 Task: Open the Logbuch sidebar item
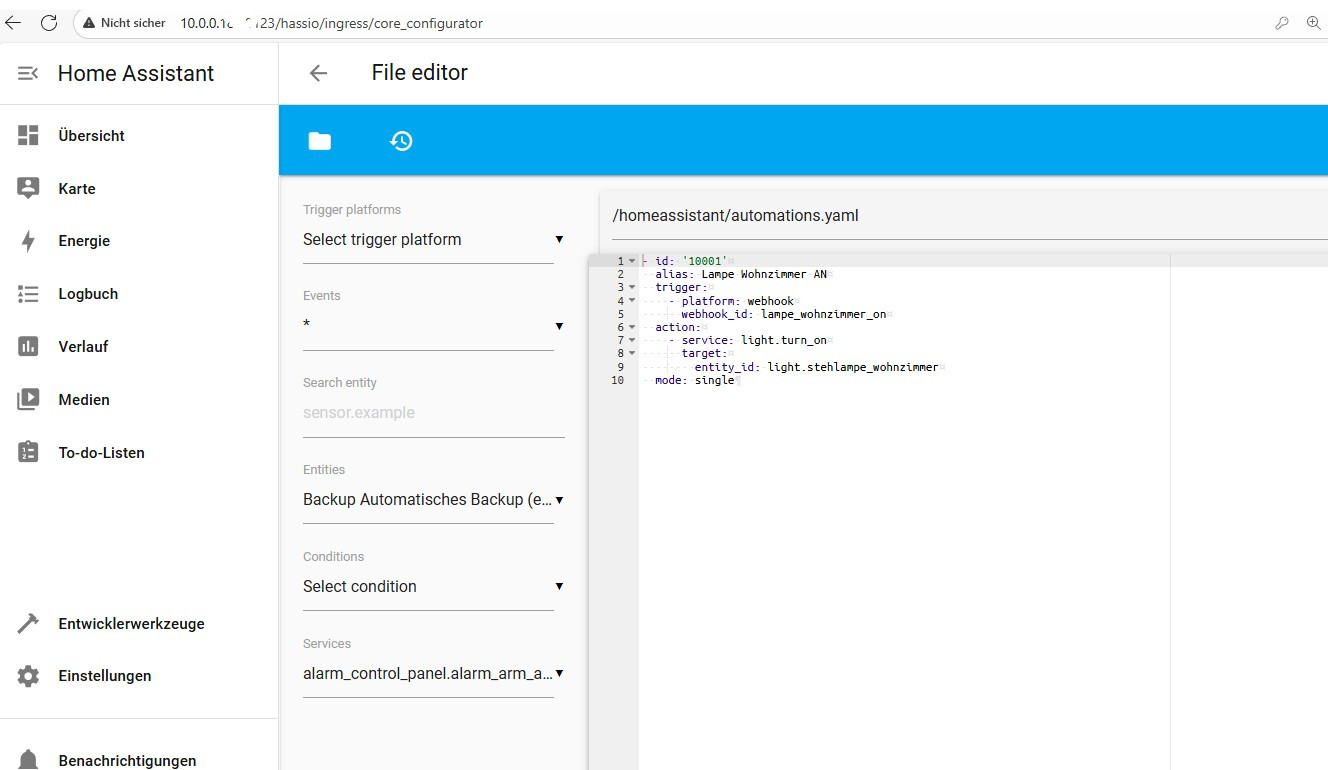click(88, 294)
